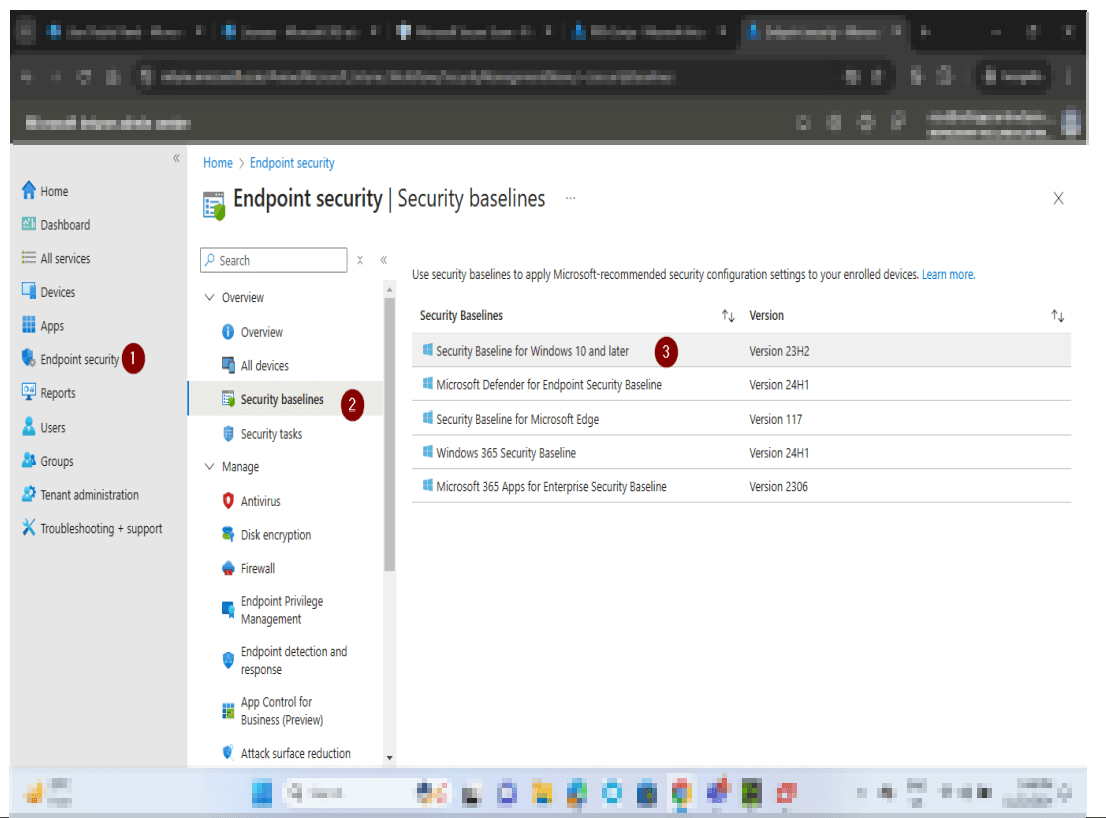This screenshot has height=818, width=1106.
Task: Switch to the first browser tab
Action: click(x=124, y=31)
